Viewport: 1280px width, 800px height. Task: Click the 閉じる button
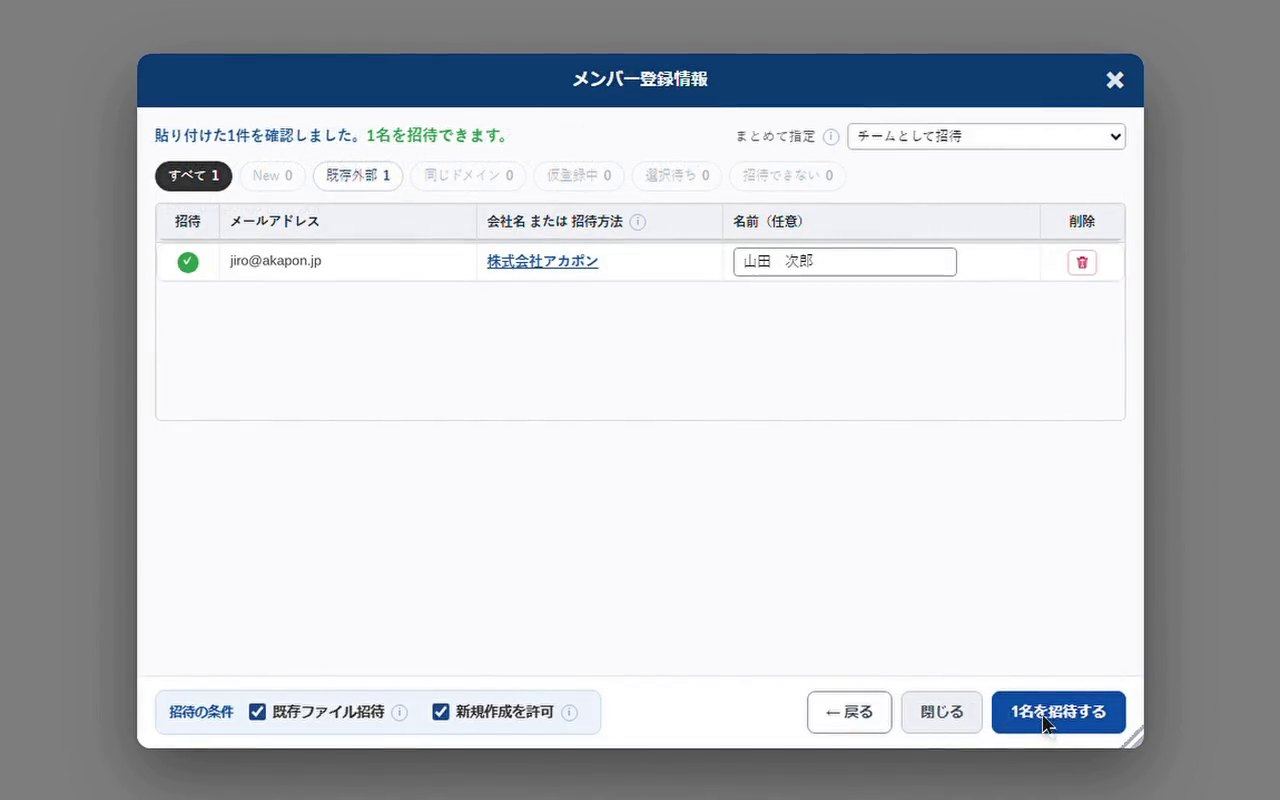point(942,712)
